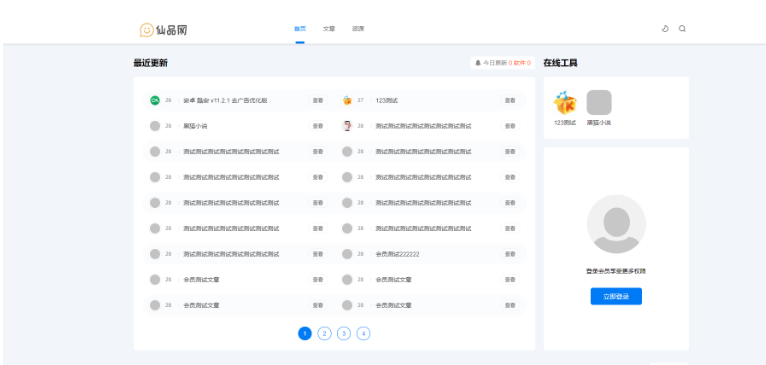
Task: Click 查看 for the 酷安 v11.2.1 row
Action: pos(318,100)
